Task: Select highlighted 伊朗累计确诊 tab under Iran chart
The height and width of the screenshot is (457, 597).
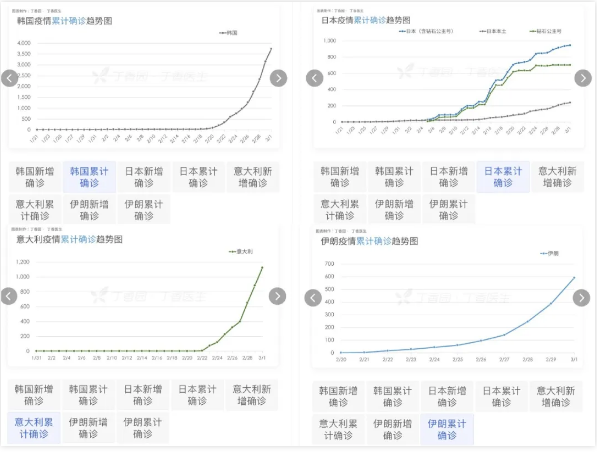Action: coord(447,430)
